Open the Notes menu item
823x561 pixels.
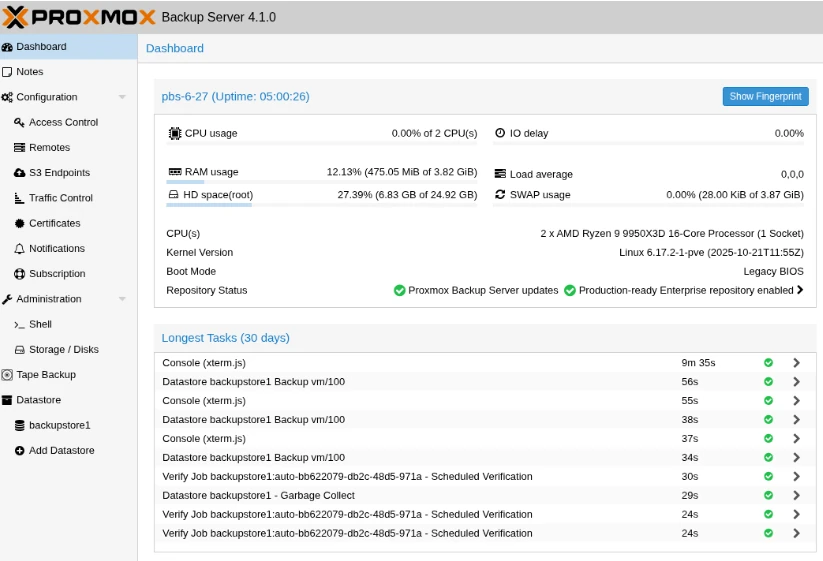coord(29,72)
